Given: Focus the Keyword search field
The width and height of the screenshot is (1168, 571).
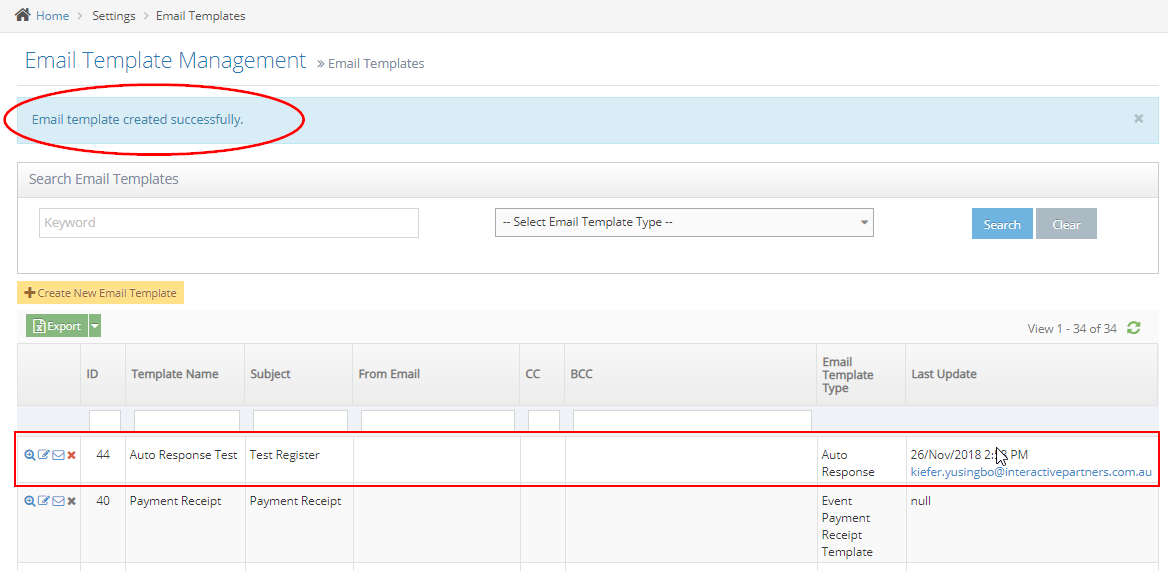Looking at the screenshot, I should [228, 223].
